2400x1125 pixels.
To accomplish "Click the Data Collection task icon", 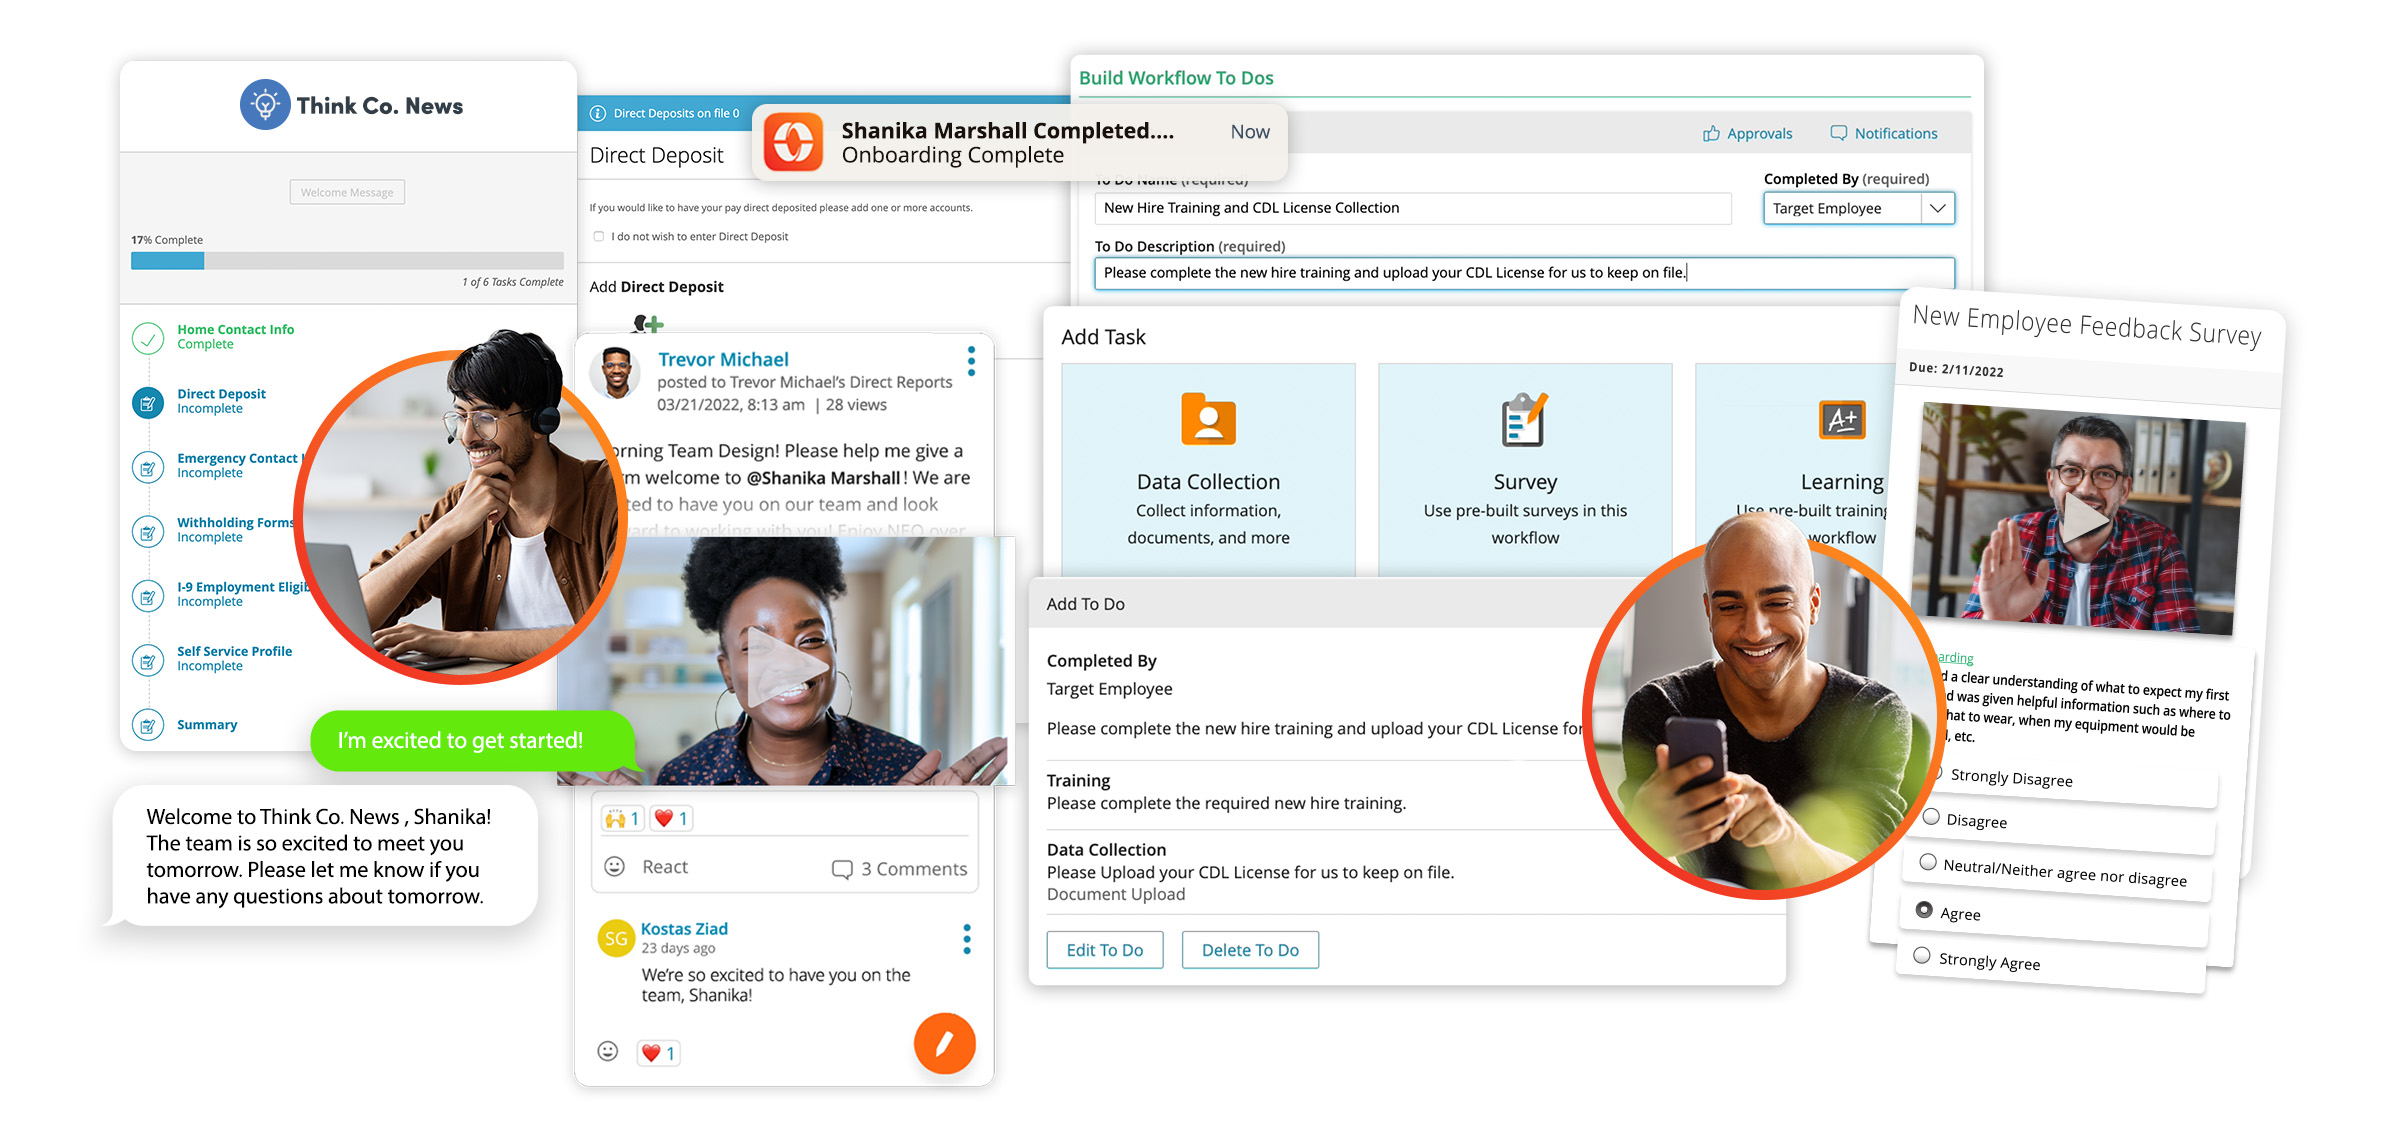I will (1208, 419).
